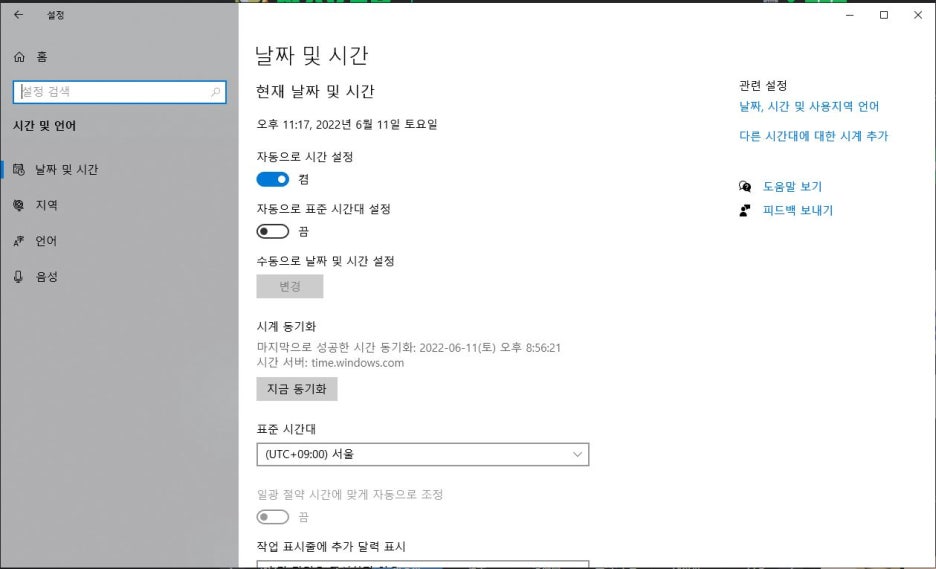The height and width of the screenshot is (569, 936).
Task: Maximize the 설정 window
Action: tap(884, 15)
